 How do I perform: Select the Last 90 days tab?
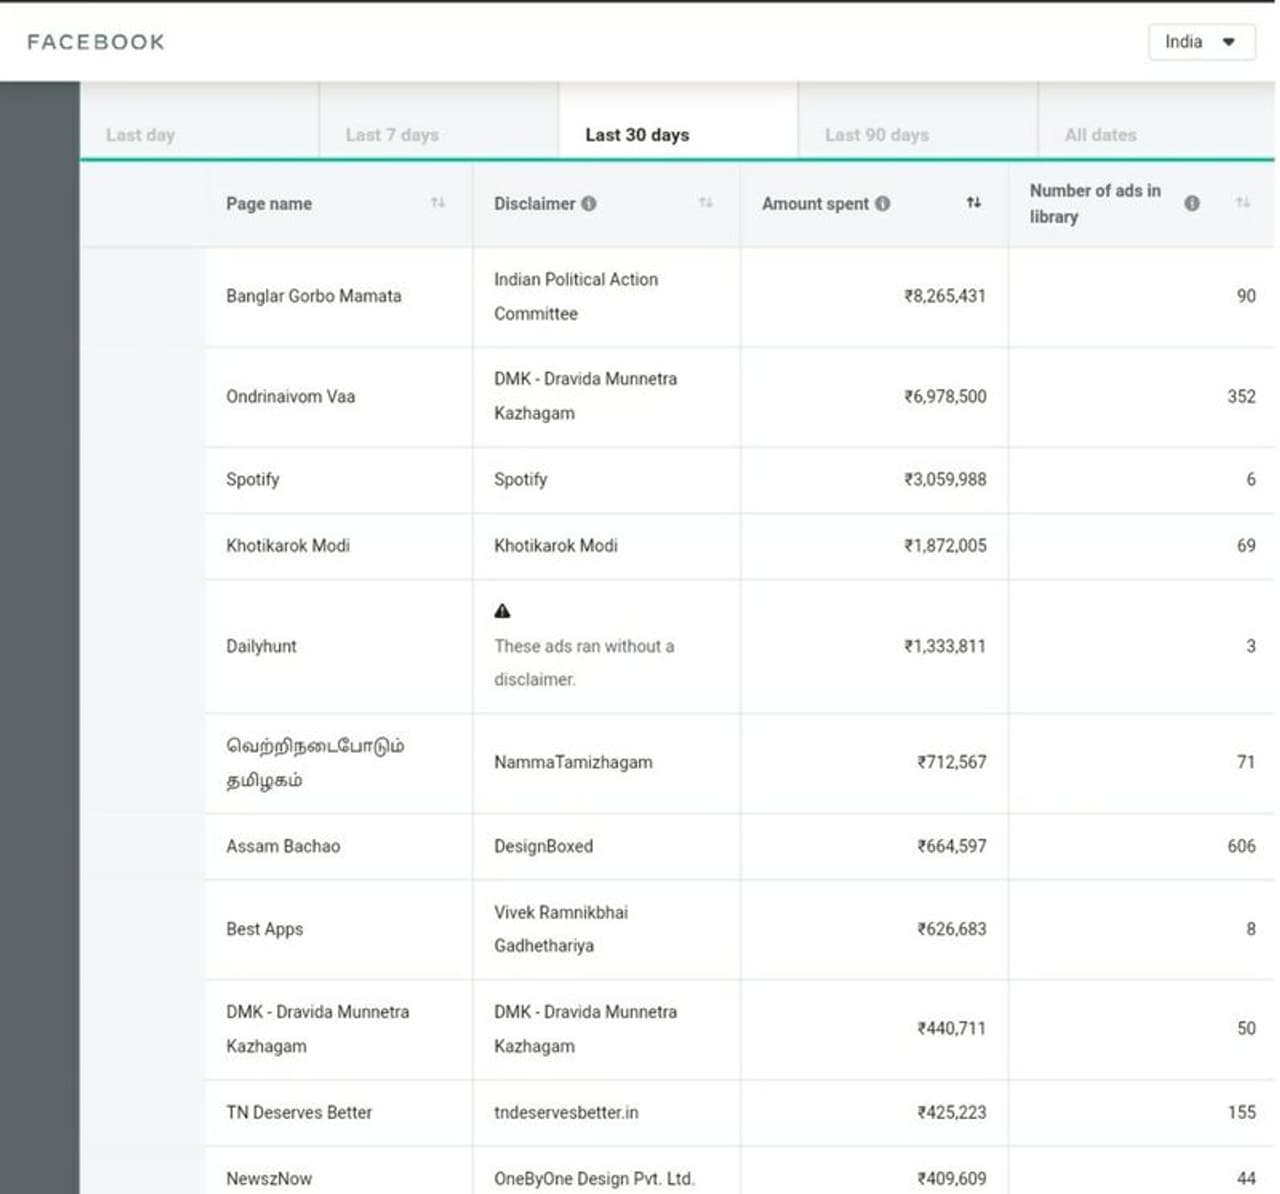coord(876,135)
